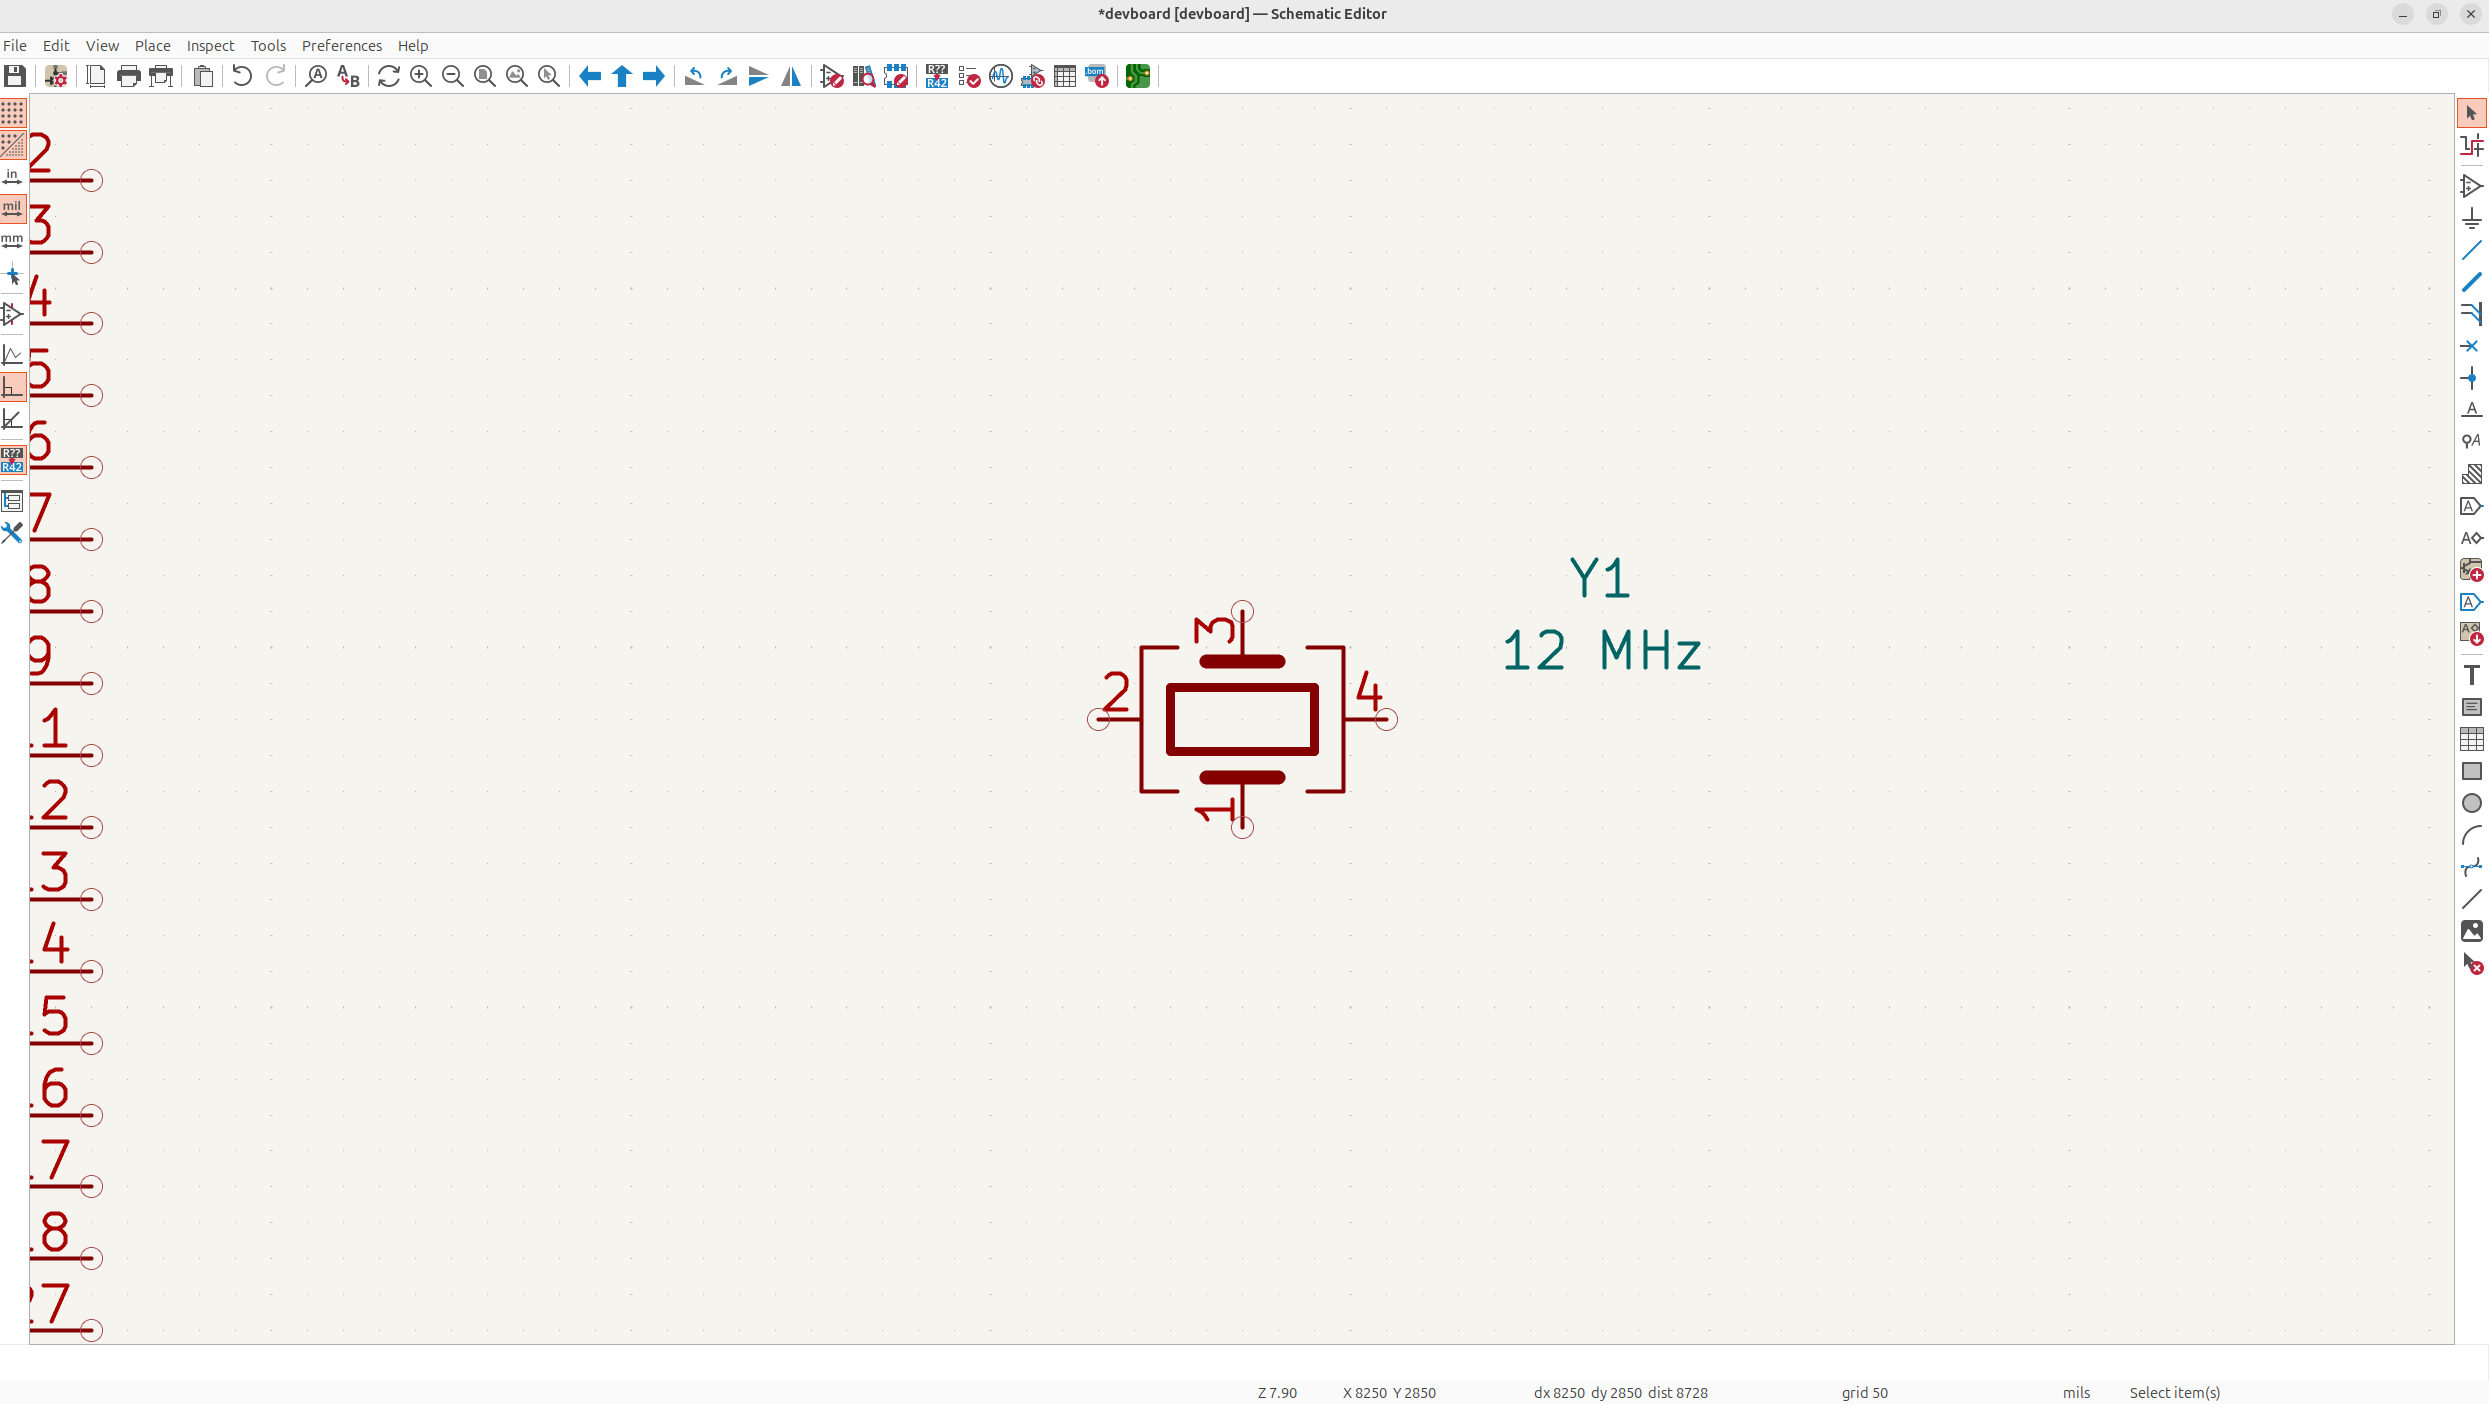Toggle grid display in left toolbar
2489x1404 pixels.
click(12, 113)
